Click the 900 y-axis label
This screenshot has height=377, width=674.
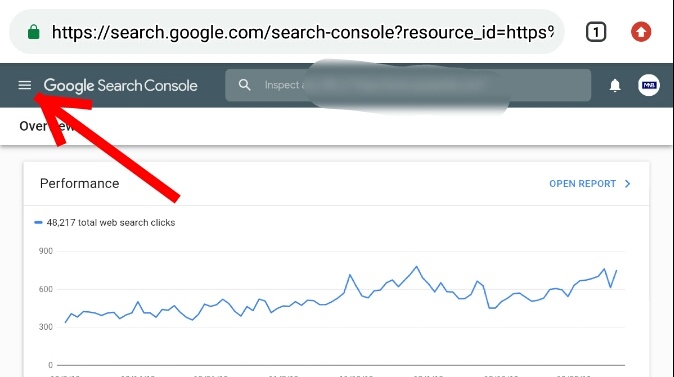tap(46, 251)
